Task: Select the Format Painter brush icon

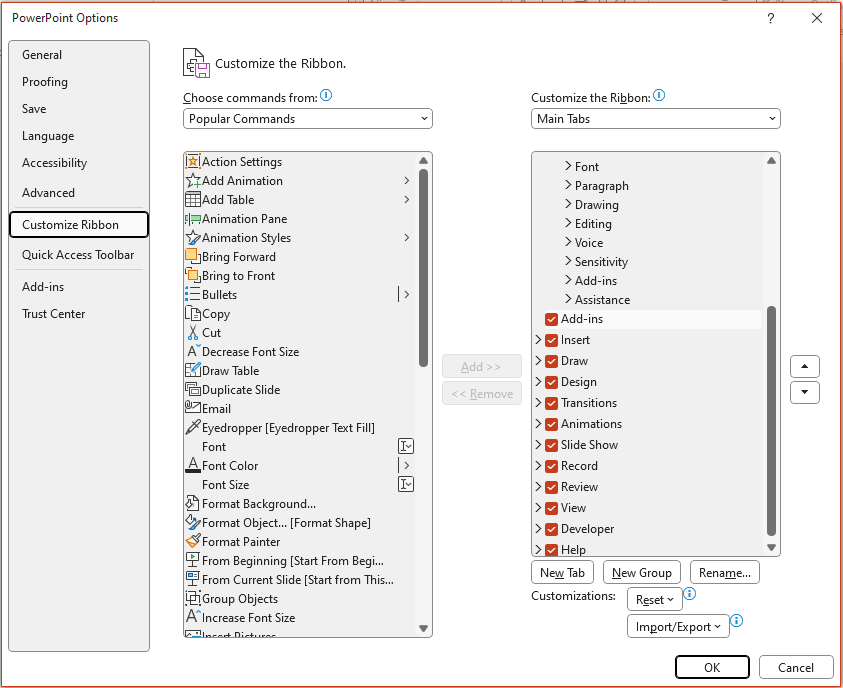Action: (x=192, y=541)
